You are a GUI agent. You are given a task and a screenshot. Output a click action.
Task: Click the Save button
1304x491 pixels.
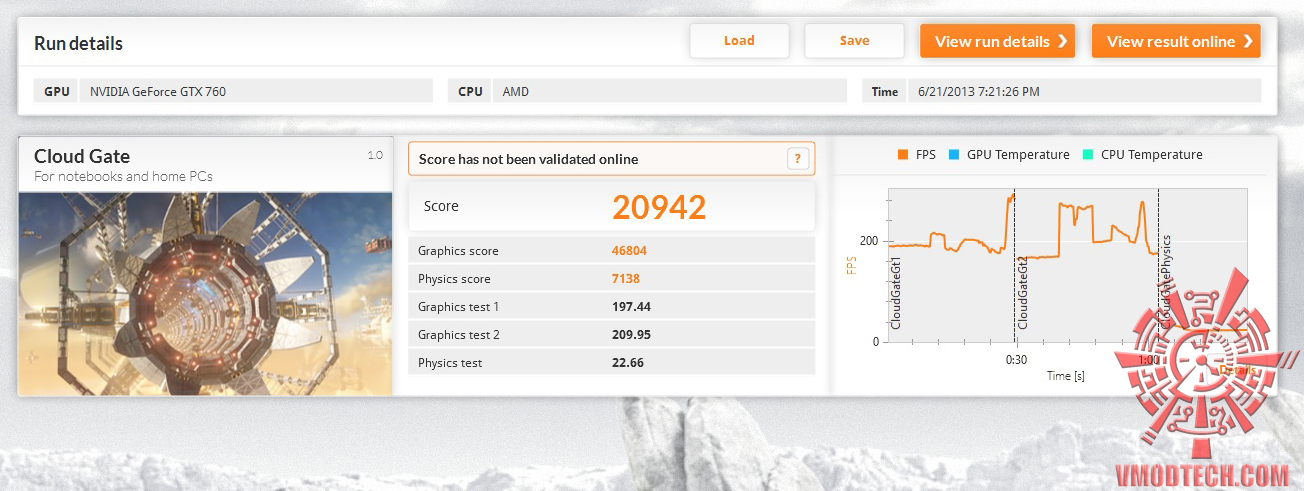pos(854,41)
